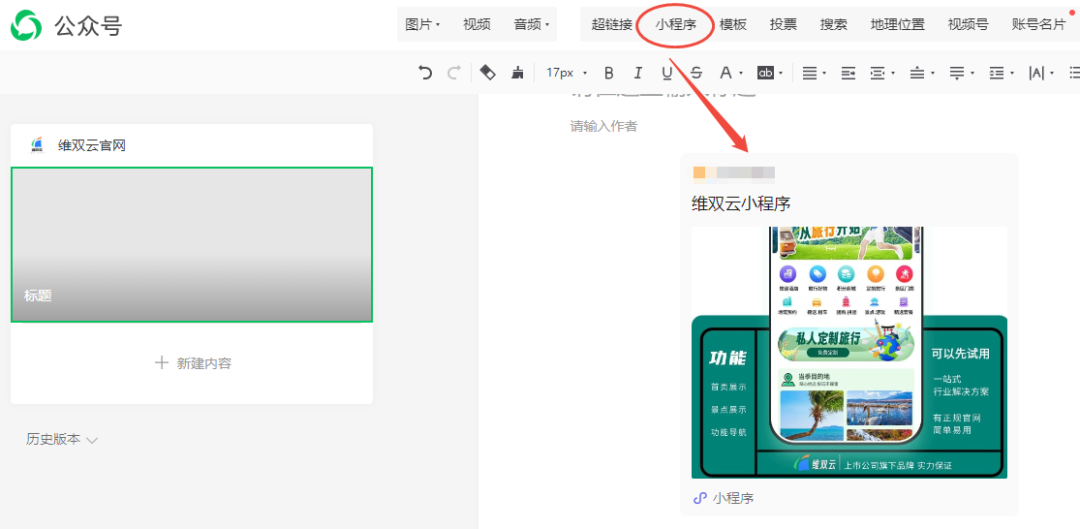This screenshot has height=529, width=1080.
Task: Open the 音频 insert menu
Action: coord(532,25)
